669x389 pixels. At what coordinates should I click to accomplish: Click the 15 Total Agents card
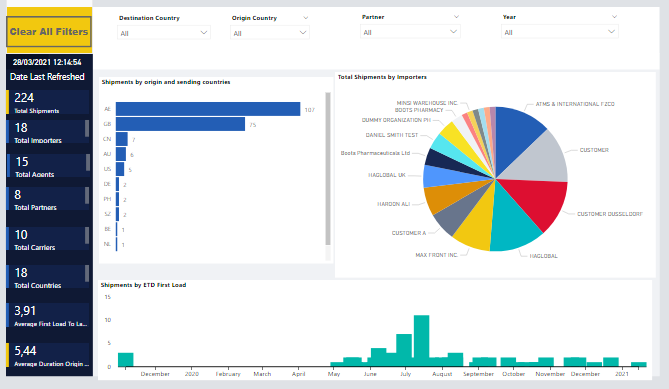coord(48,166)
